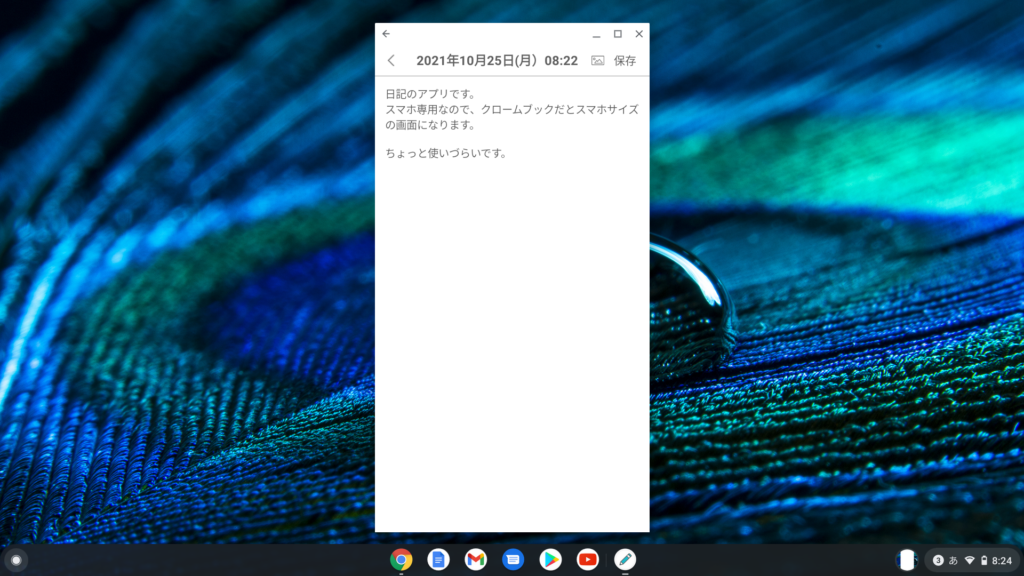Maximize the diary app window
This screenshot has width=1024, height=576.
tap(618, 34)
